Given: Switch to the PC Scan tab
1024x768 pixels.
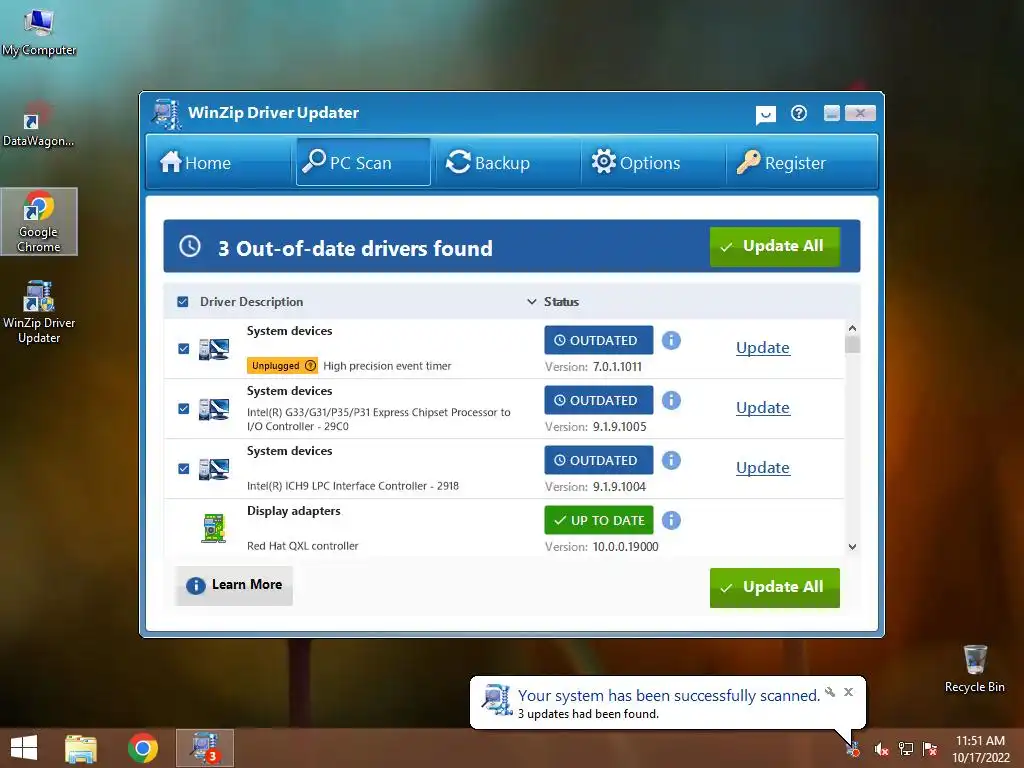Looking at the screenshot, I should tap(363, 162).
